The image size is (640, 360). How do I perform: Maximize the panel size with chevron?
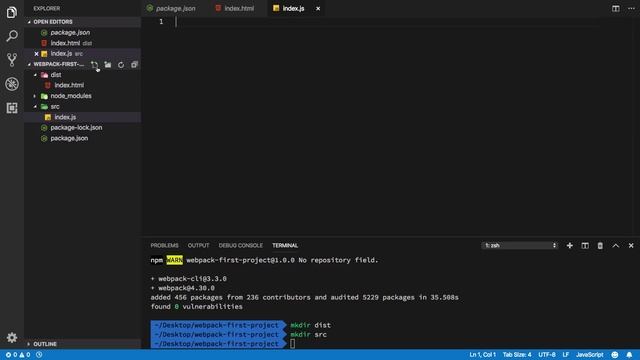pyautogui.click(x=616, y=245)
